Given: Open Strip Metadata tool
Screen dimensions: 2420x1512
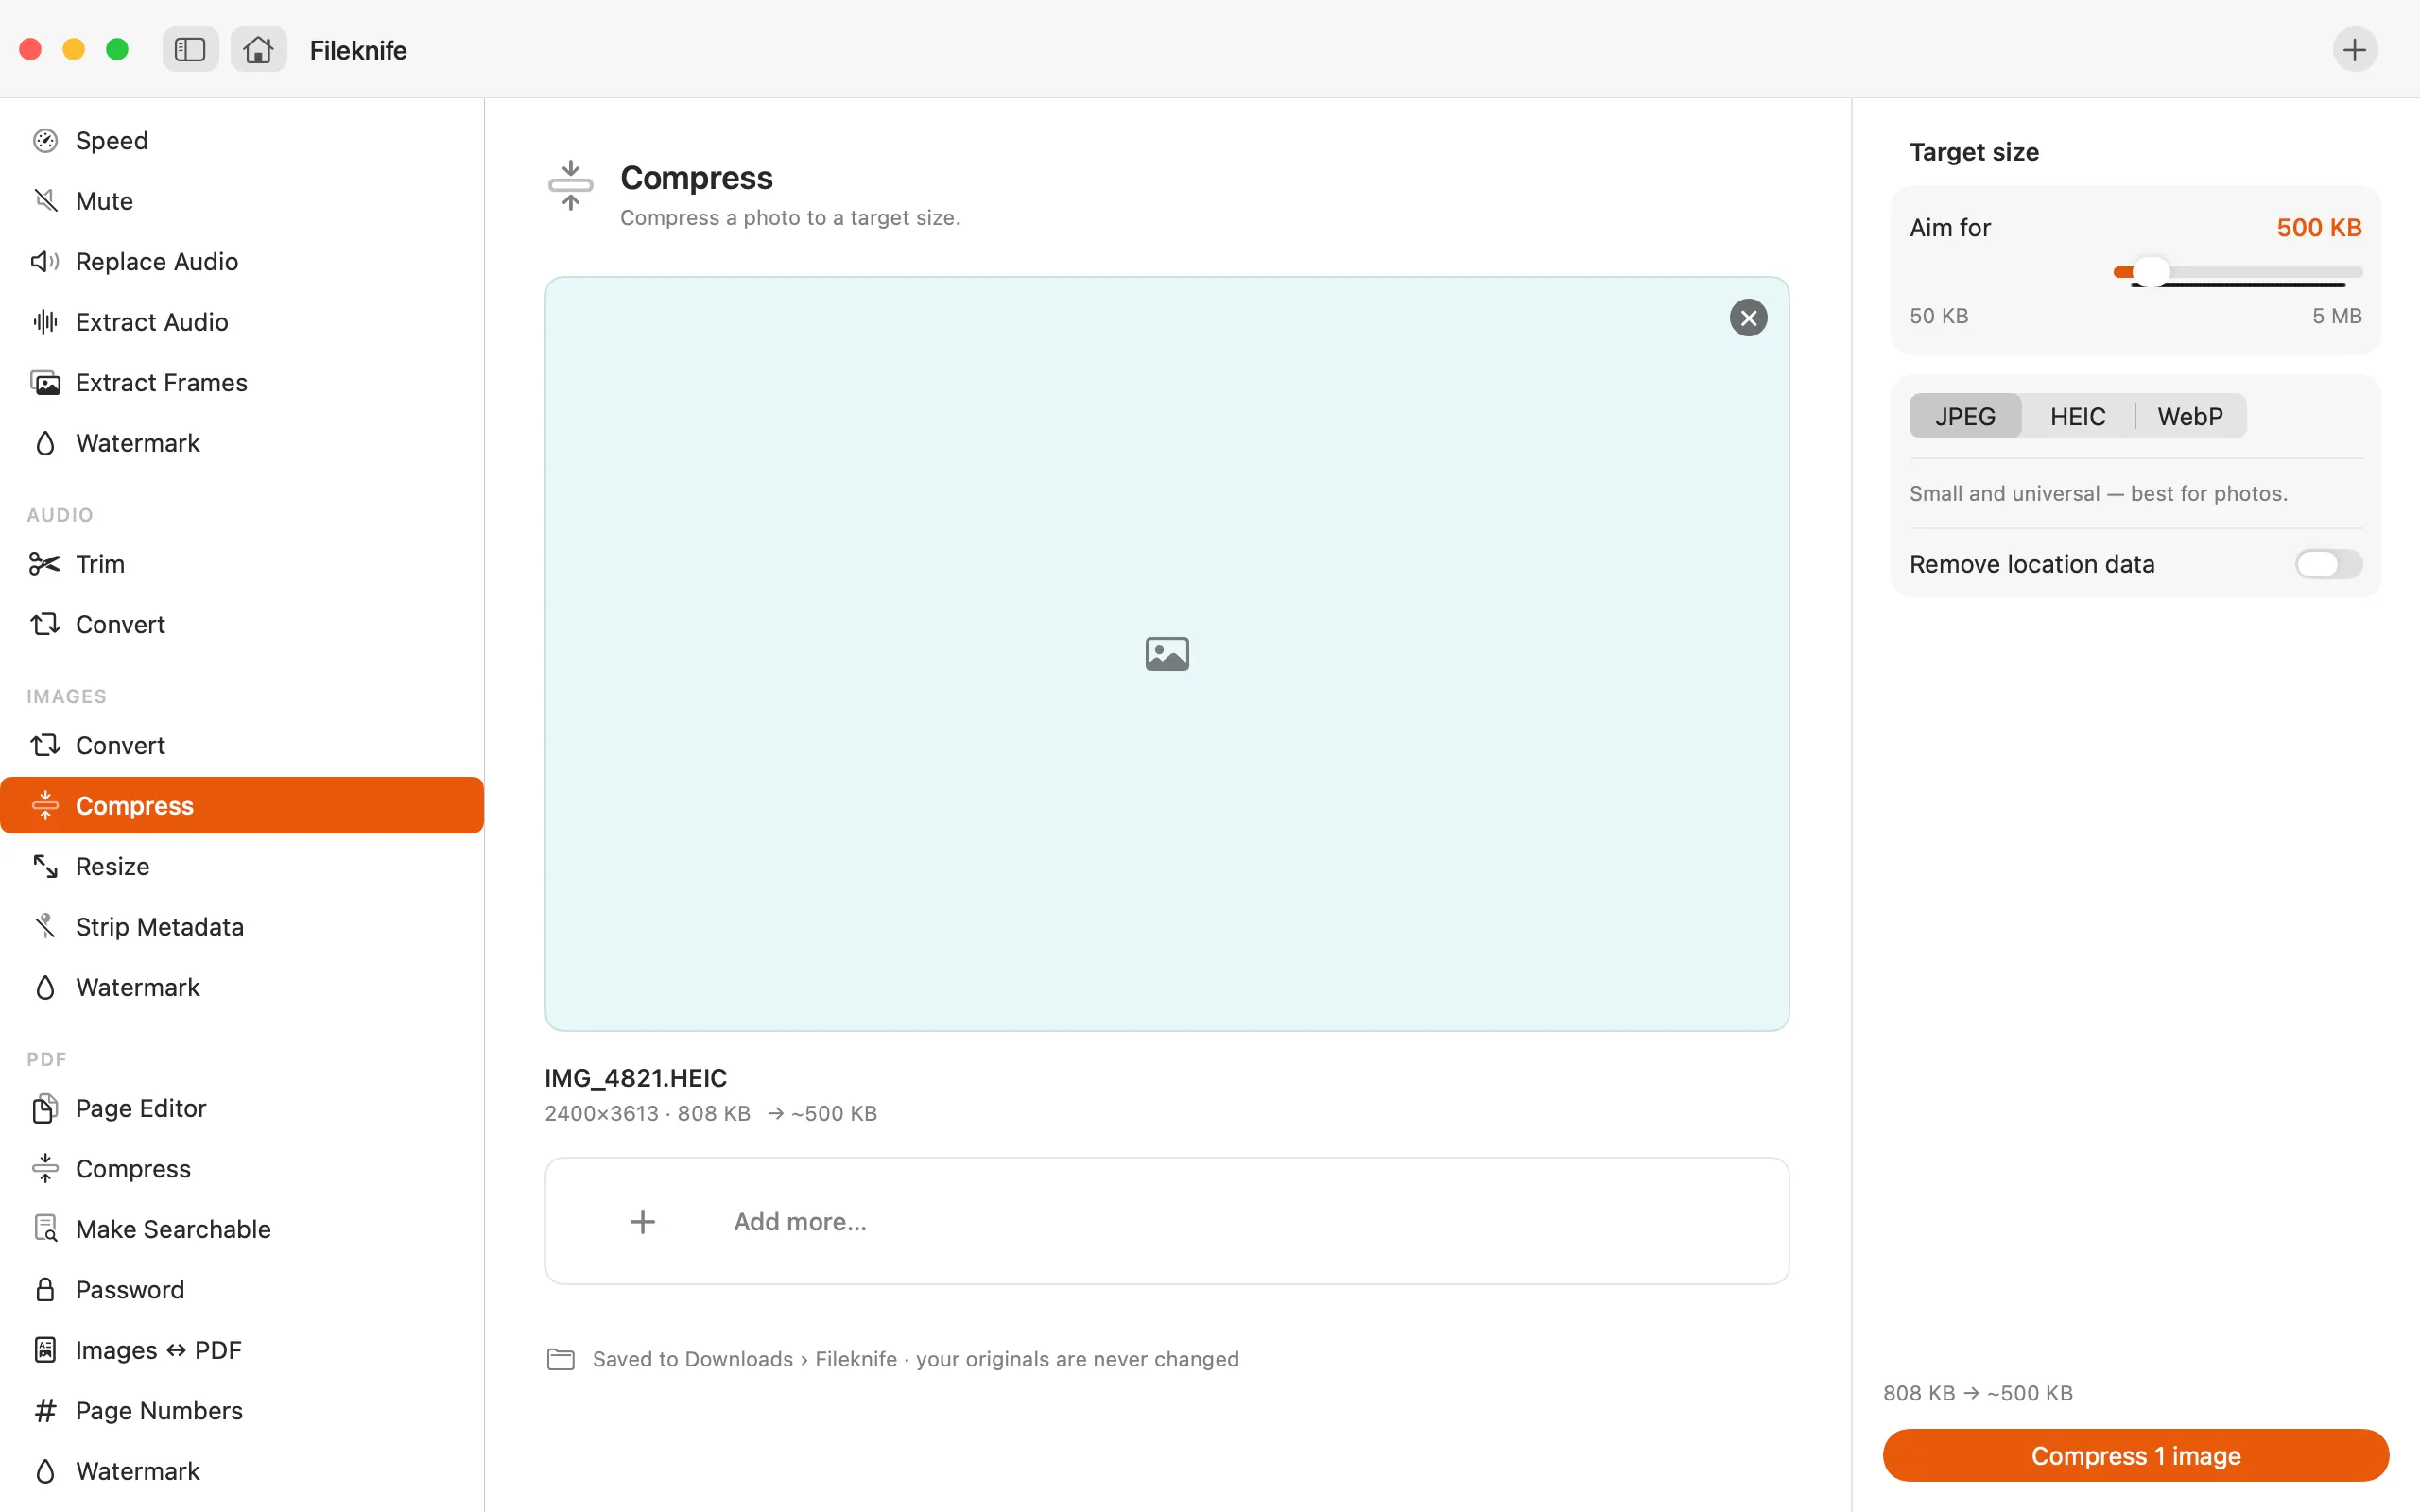Looking at the screenshot, I should (242, 927).
